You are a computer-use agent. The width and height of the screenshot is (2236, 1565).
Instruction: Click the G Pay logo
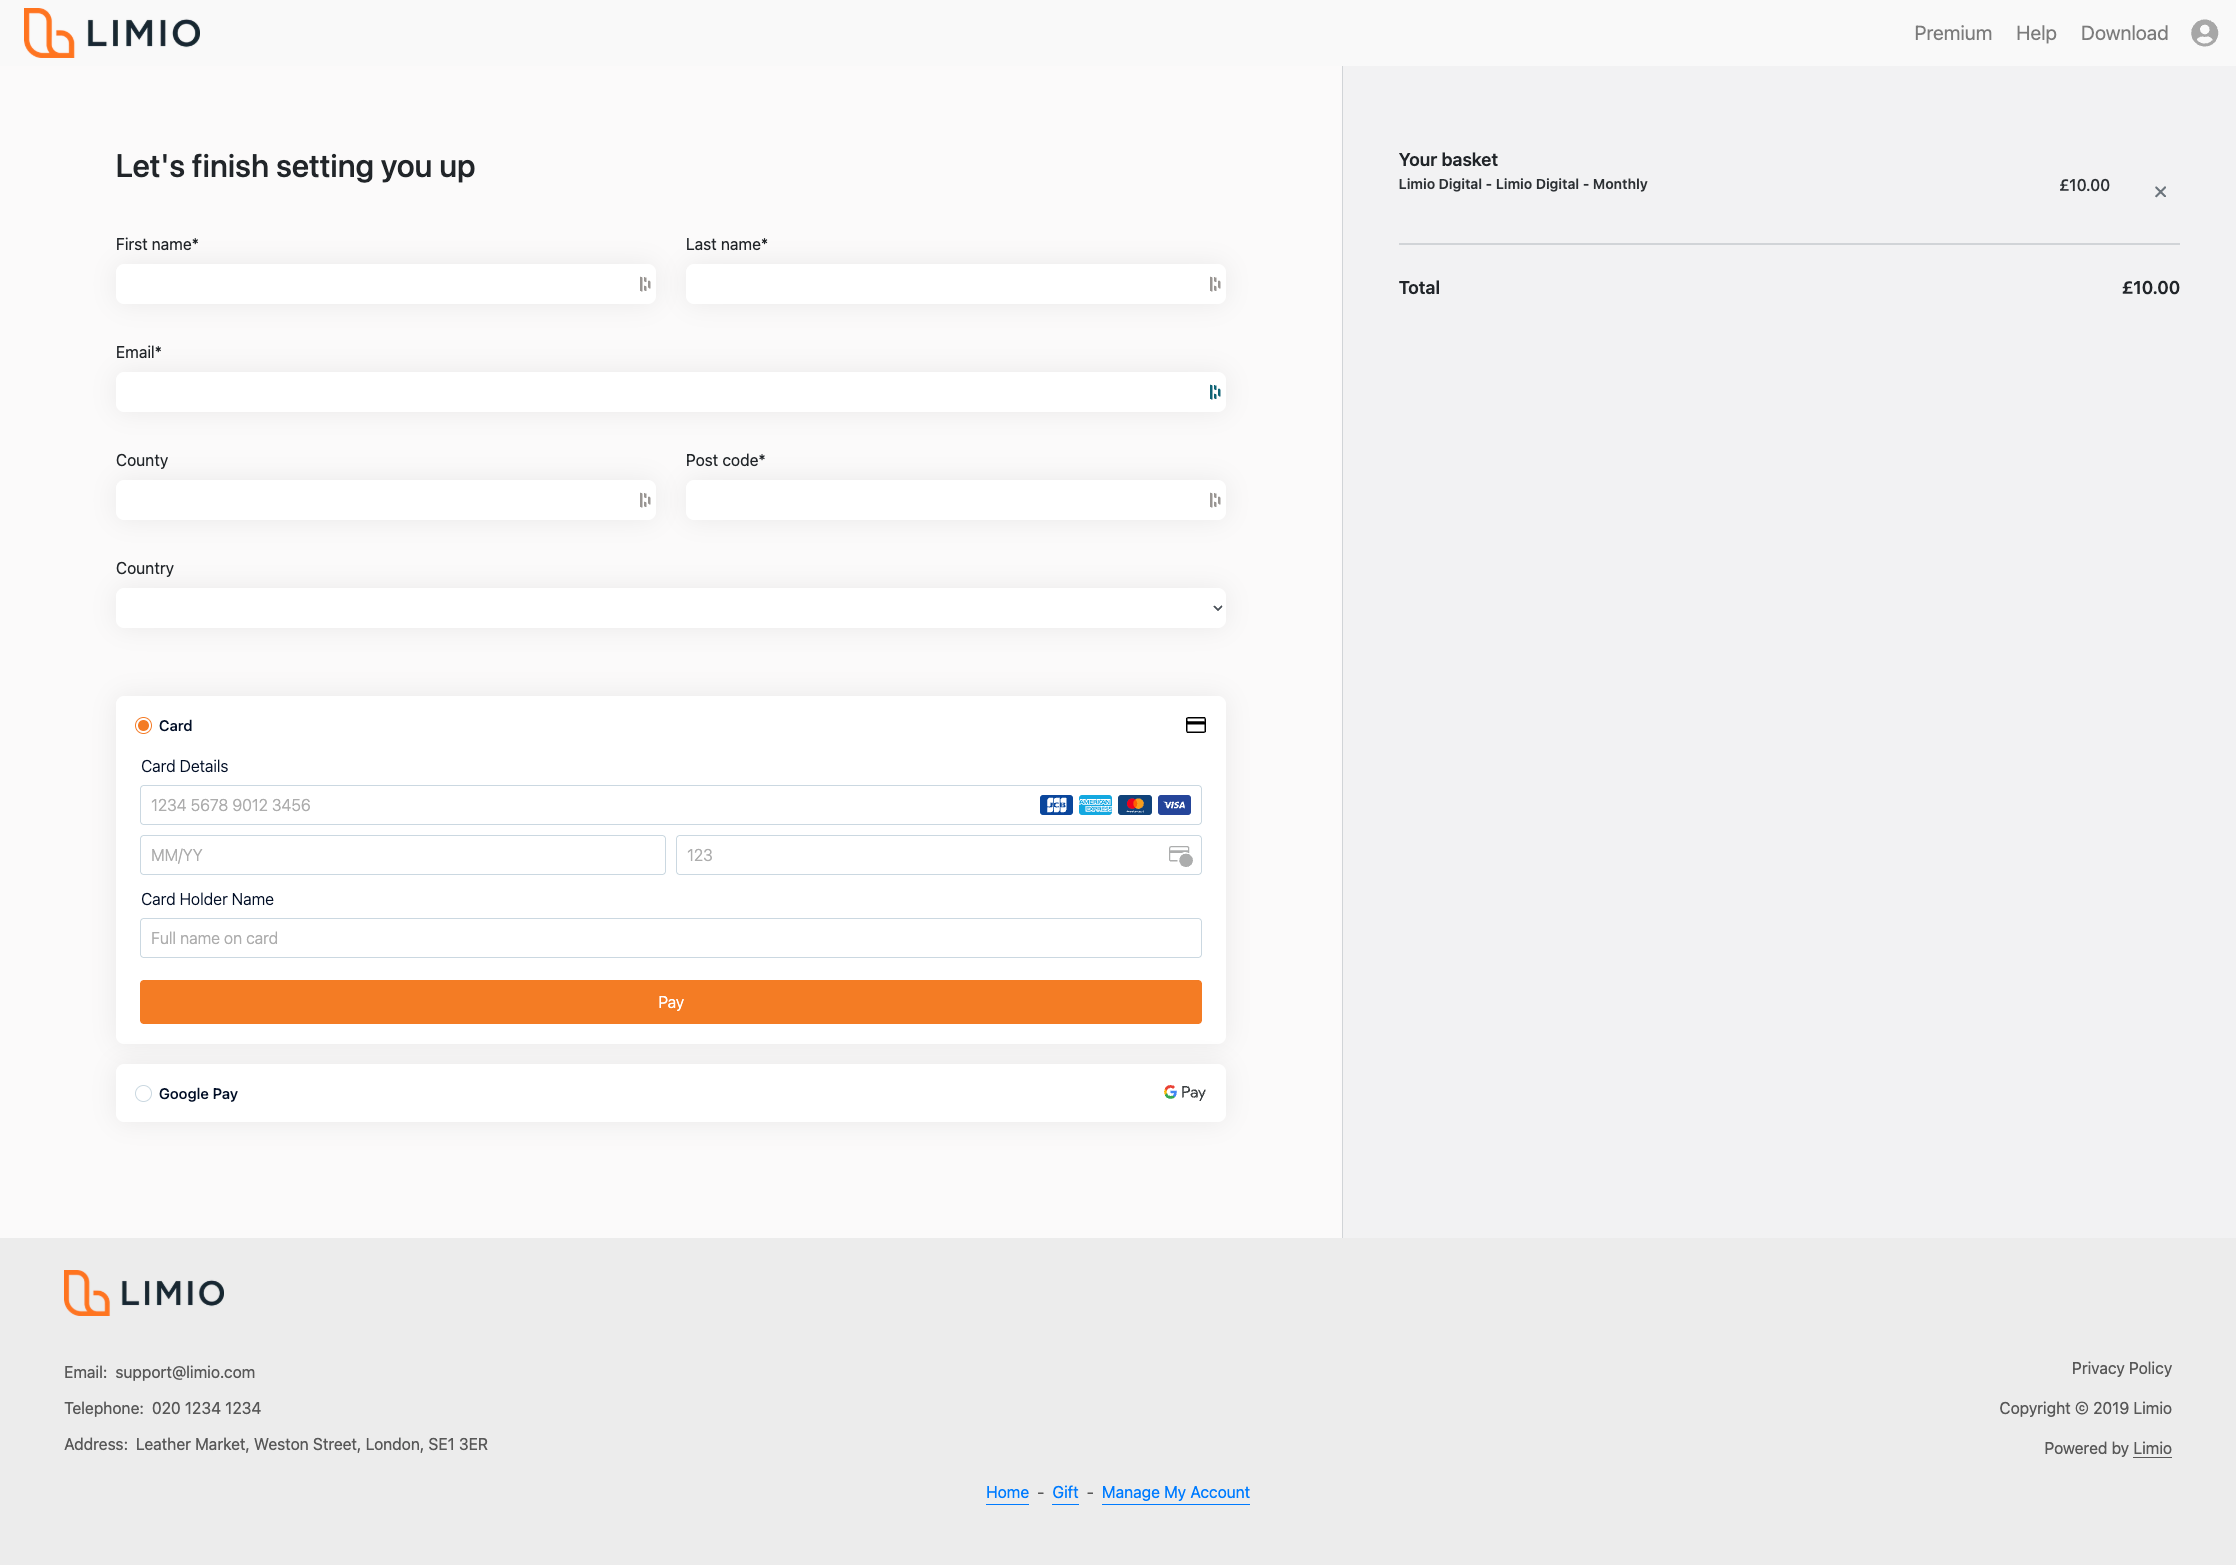[x=1184, y=1093]
